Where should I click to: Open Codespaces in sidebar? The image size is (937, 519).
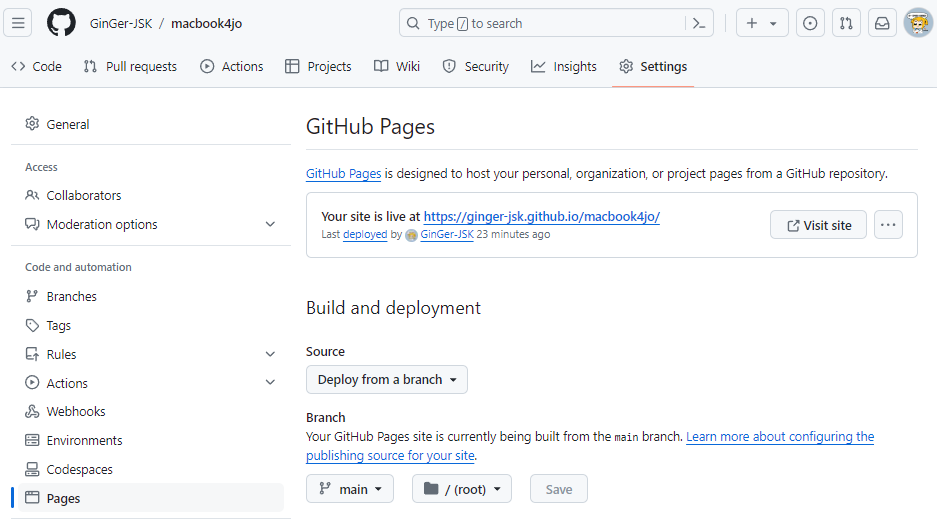tap(151, 469)
